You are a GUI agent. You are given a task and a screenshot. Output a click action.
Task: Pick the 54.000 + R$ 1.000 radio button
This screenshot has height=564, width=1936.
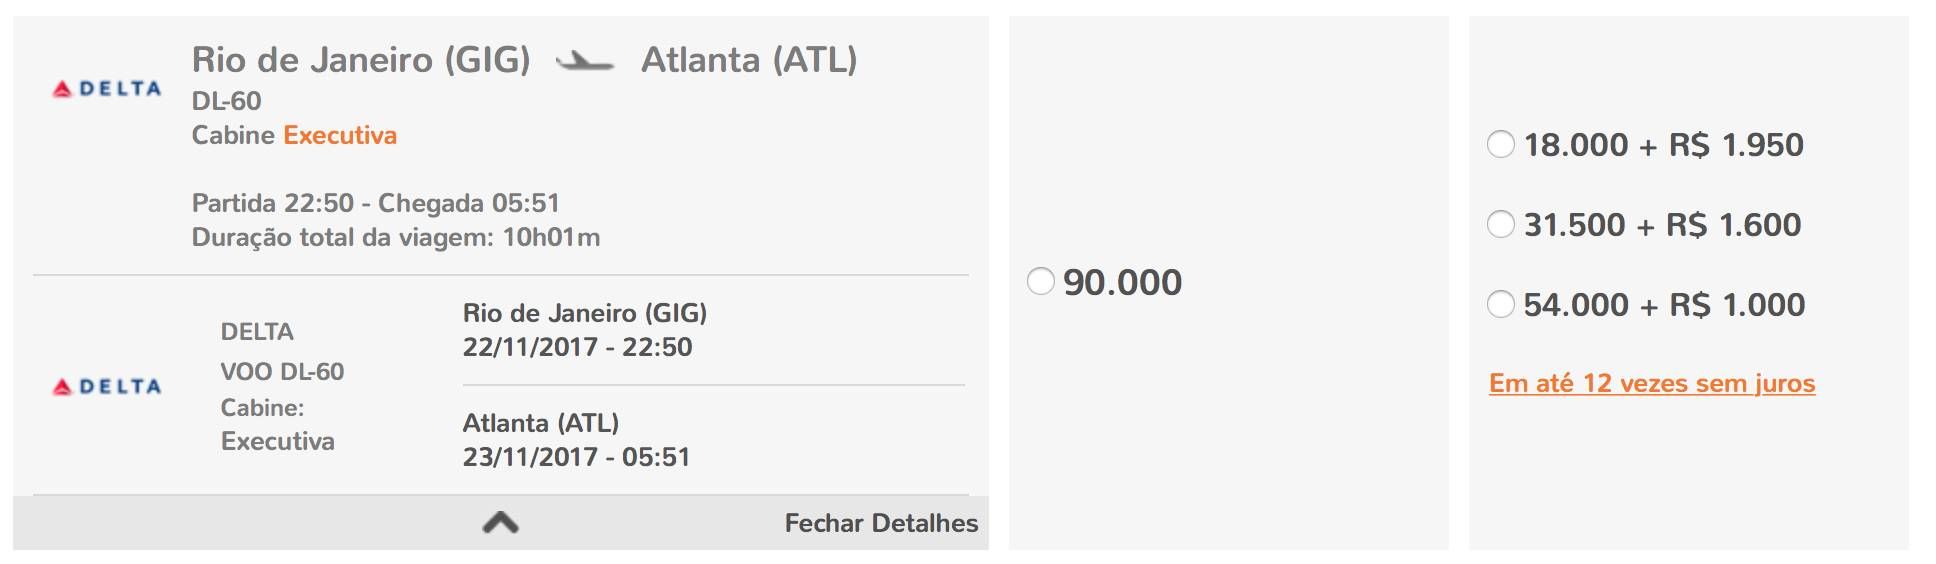(1501, 304)
